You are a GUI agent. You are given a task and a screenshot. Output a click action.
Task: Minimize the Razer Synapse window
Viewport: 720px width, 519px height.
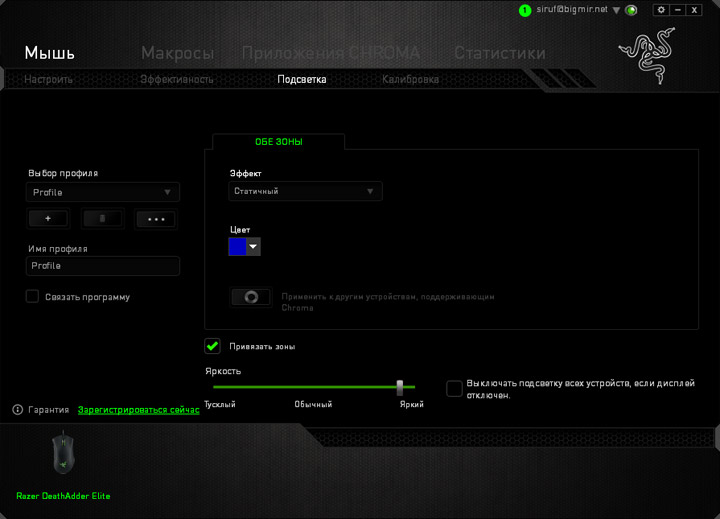(x=678, y=10)
